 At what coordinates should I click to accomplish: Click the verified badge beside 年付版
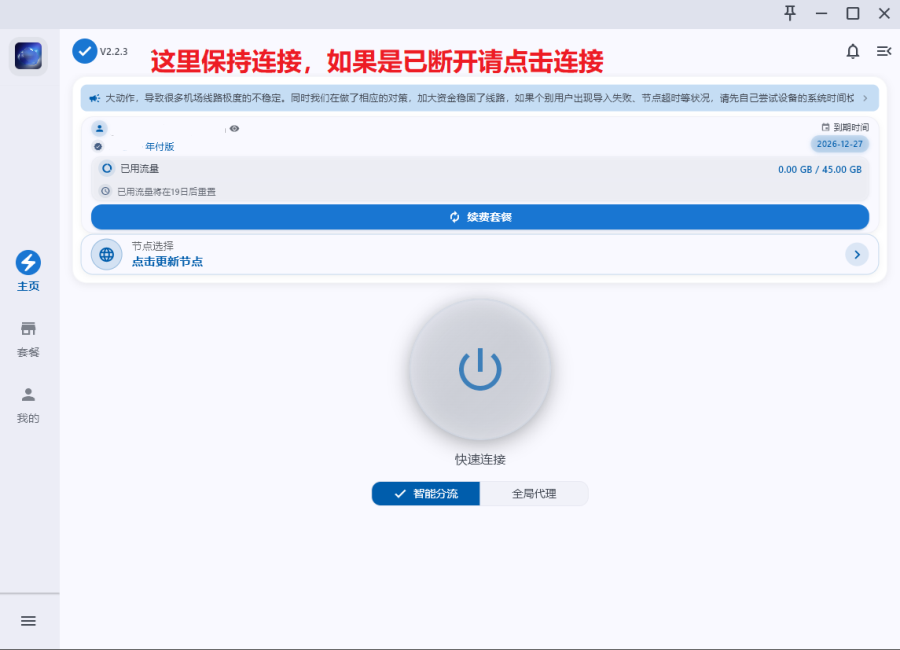(98, 146)
